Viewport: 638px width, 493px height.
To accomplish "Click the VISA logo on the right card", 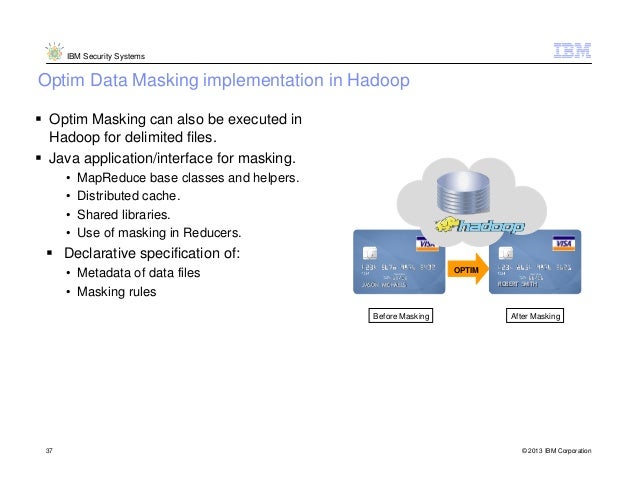I will click(x=564, y=243).
